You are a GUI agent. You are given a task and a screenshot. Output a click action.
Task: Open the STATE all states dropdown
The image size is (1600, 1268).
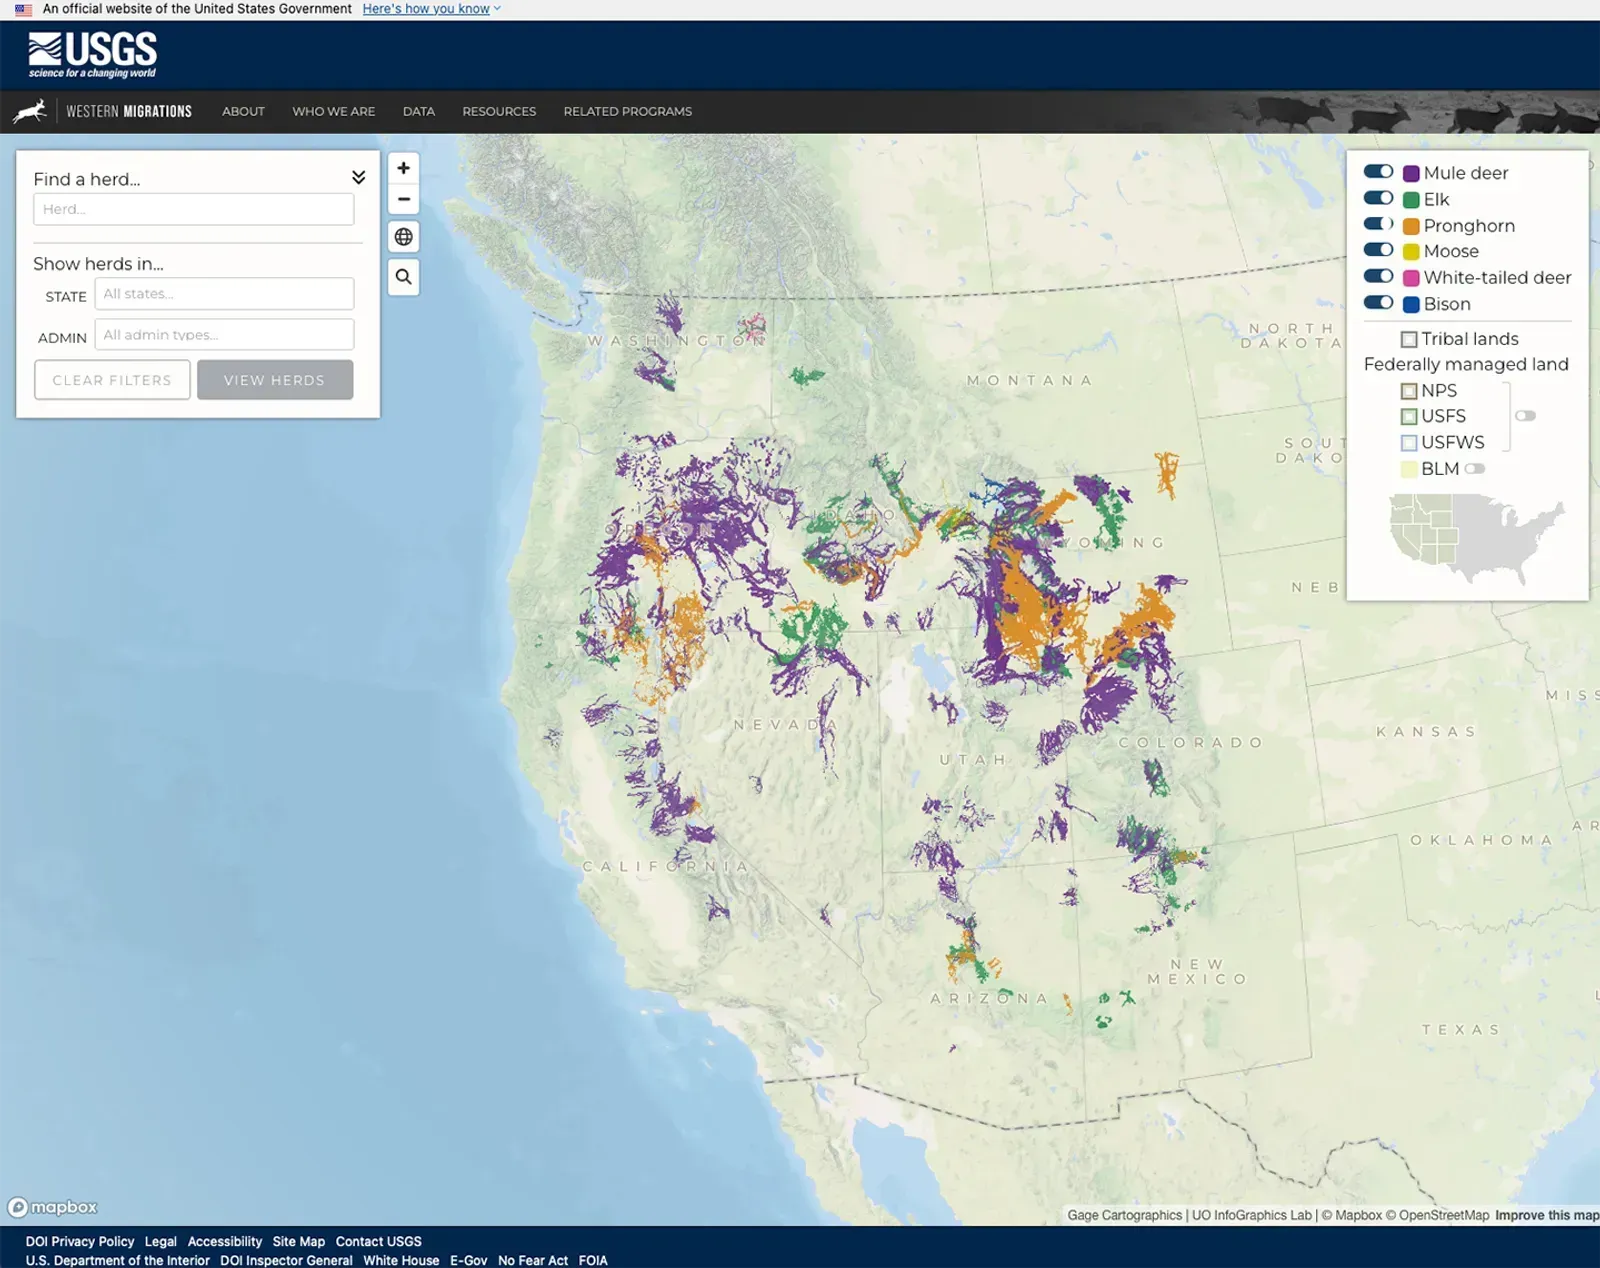tap(224, 293)
